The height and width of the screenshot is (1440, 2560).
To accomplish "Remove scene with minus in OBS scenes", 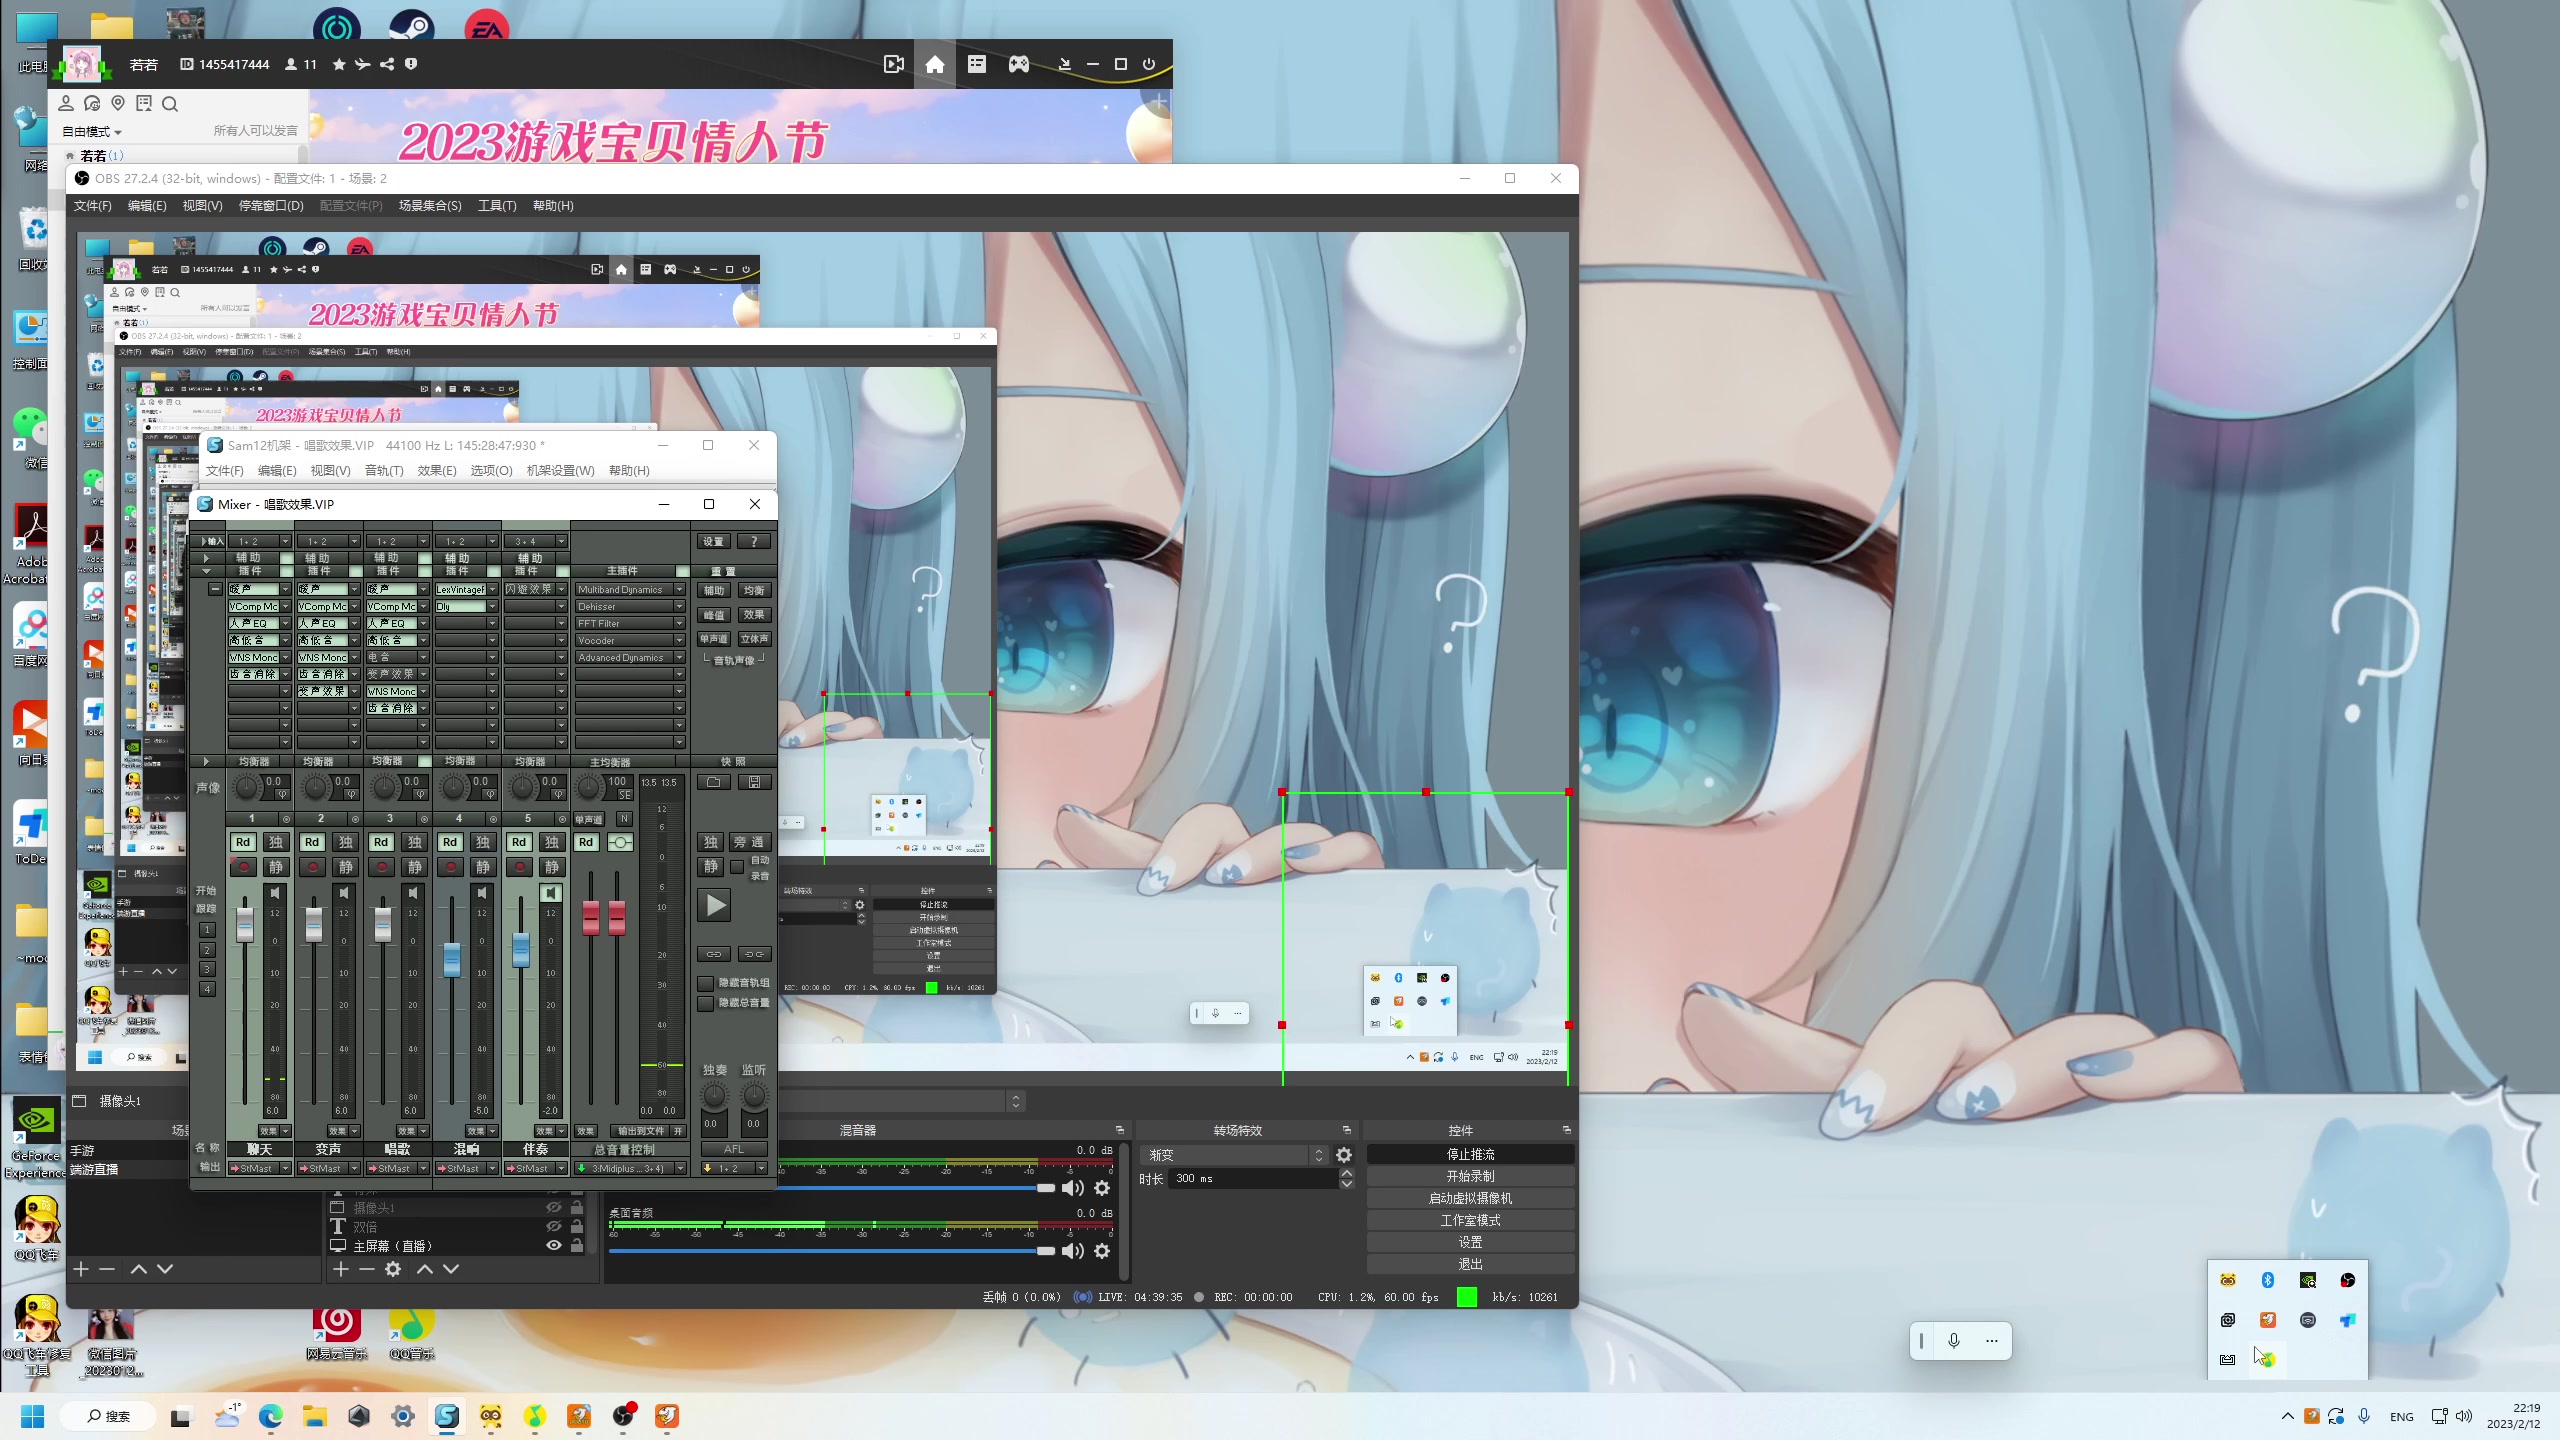I will [x=107, y=1269].
